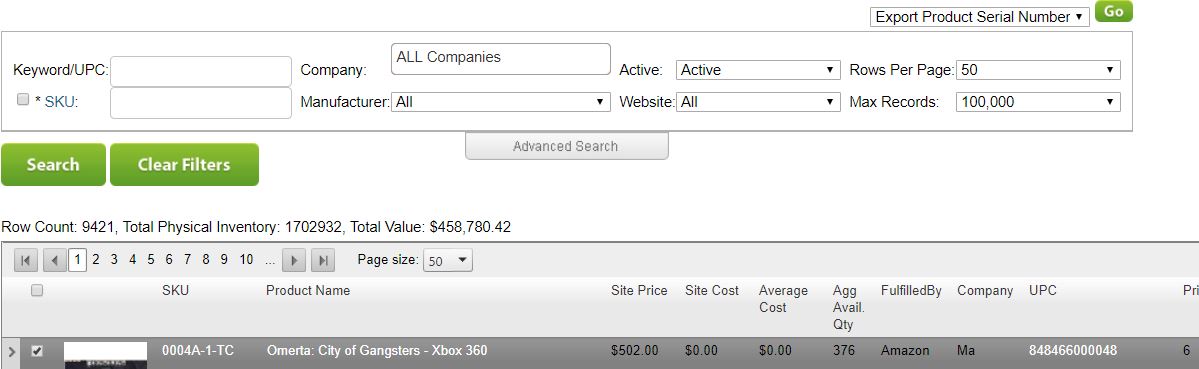Select current page 1 in pager
The height and width of the screenshot is (369, 1199).
click(x=77, y=260)
